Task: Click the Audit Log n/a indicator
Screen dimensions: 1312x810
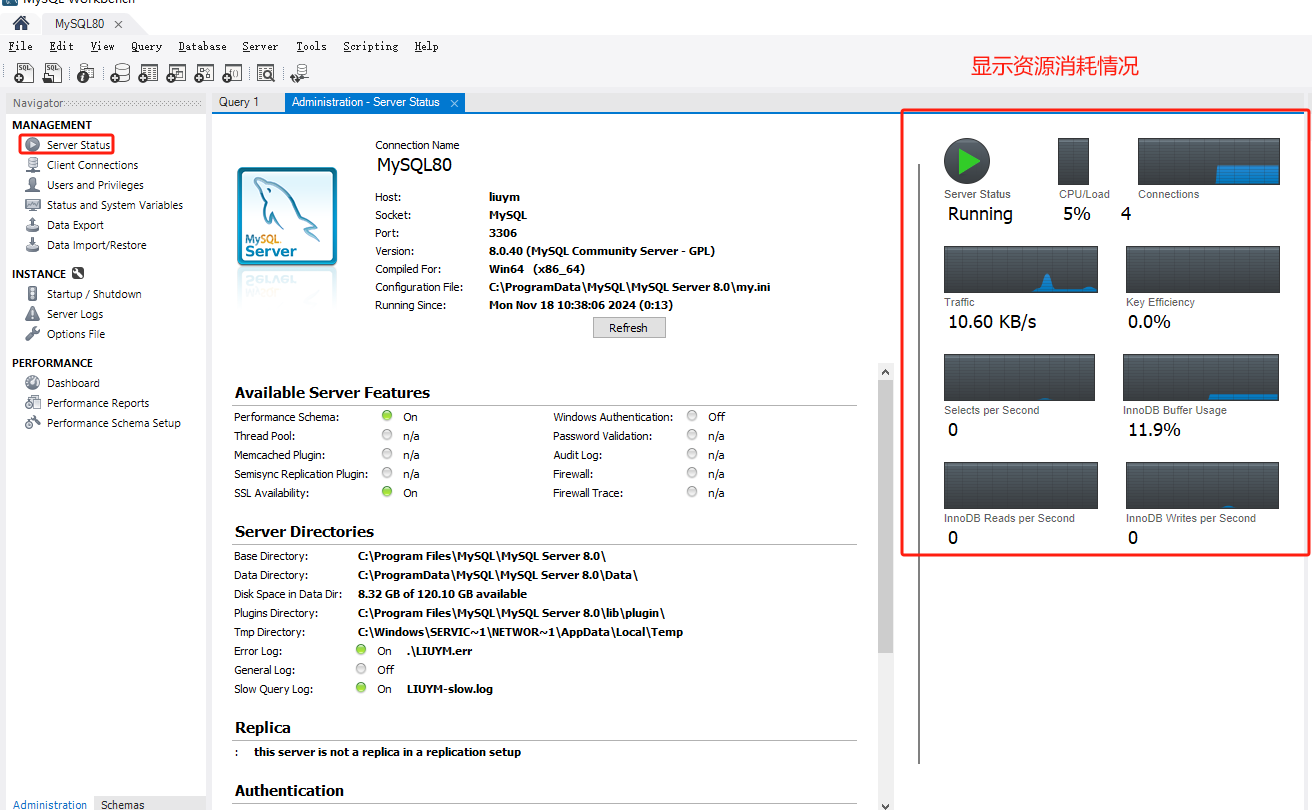Action: tap(693, 454)
